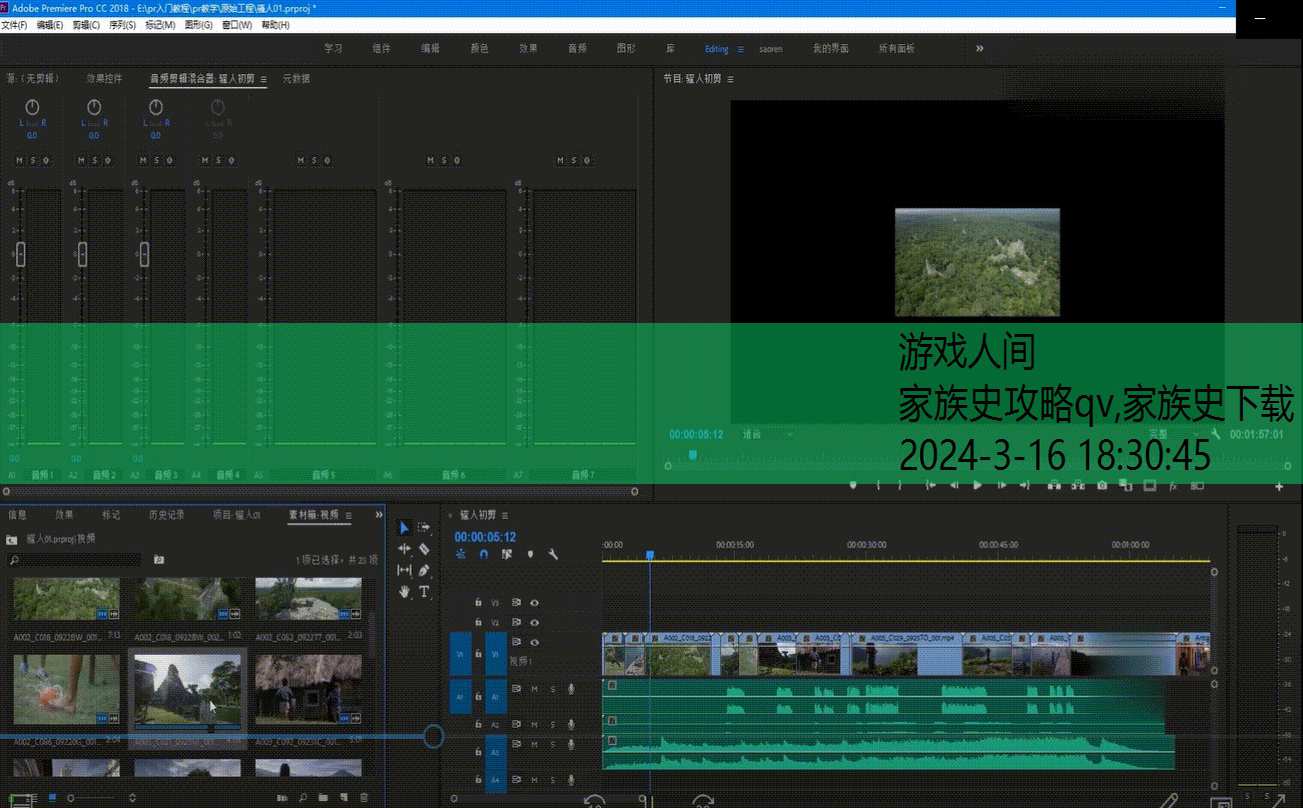1303x808 pixels.
Task: Open button editor plus icon in Program monitor
Action: click(x=1279, y=487)
